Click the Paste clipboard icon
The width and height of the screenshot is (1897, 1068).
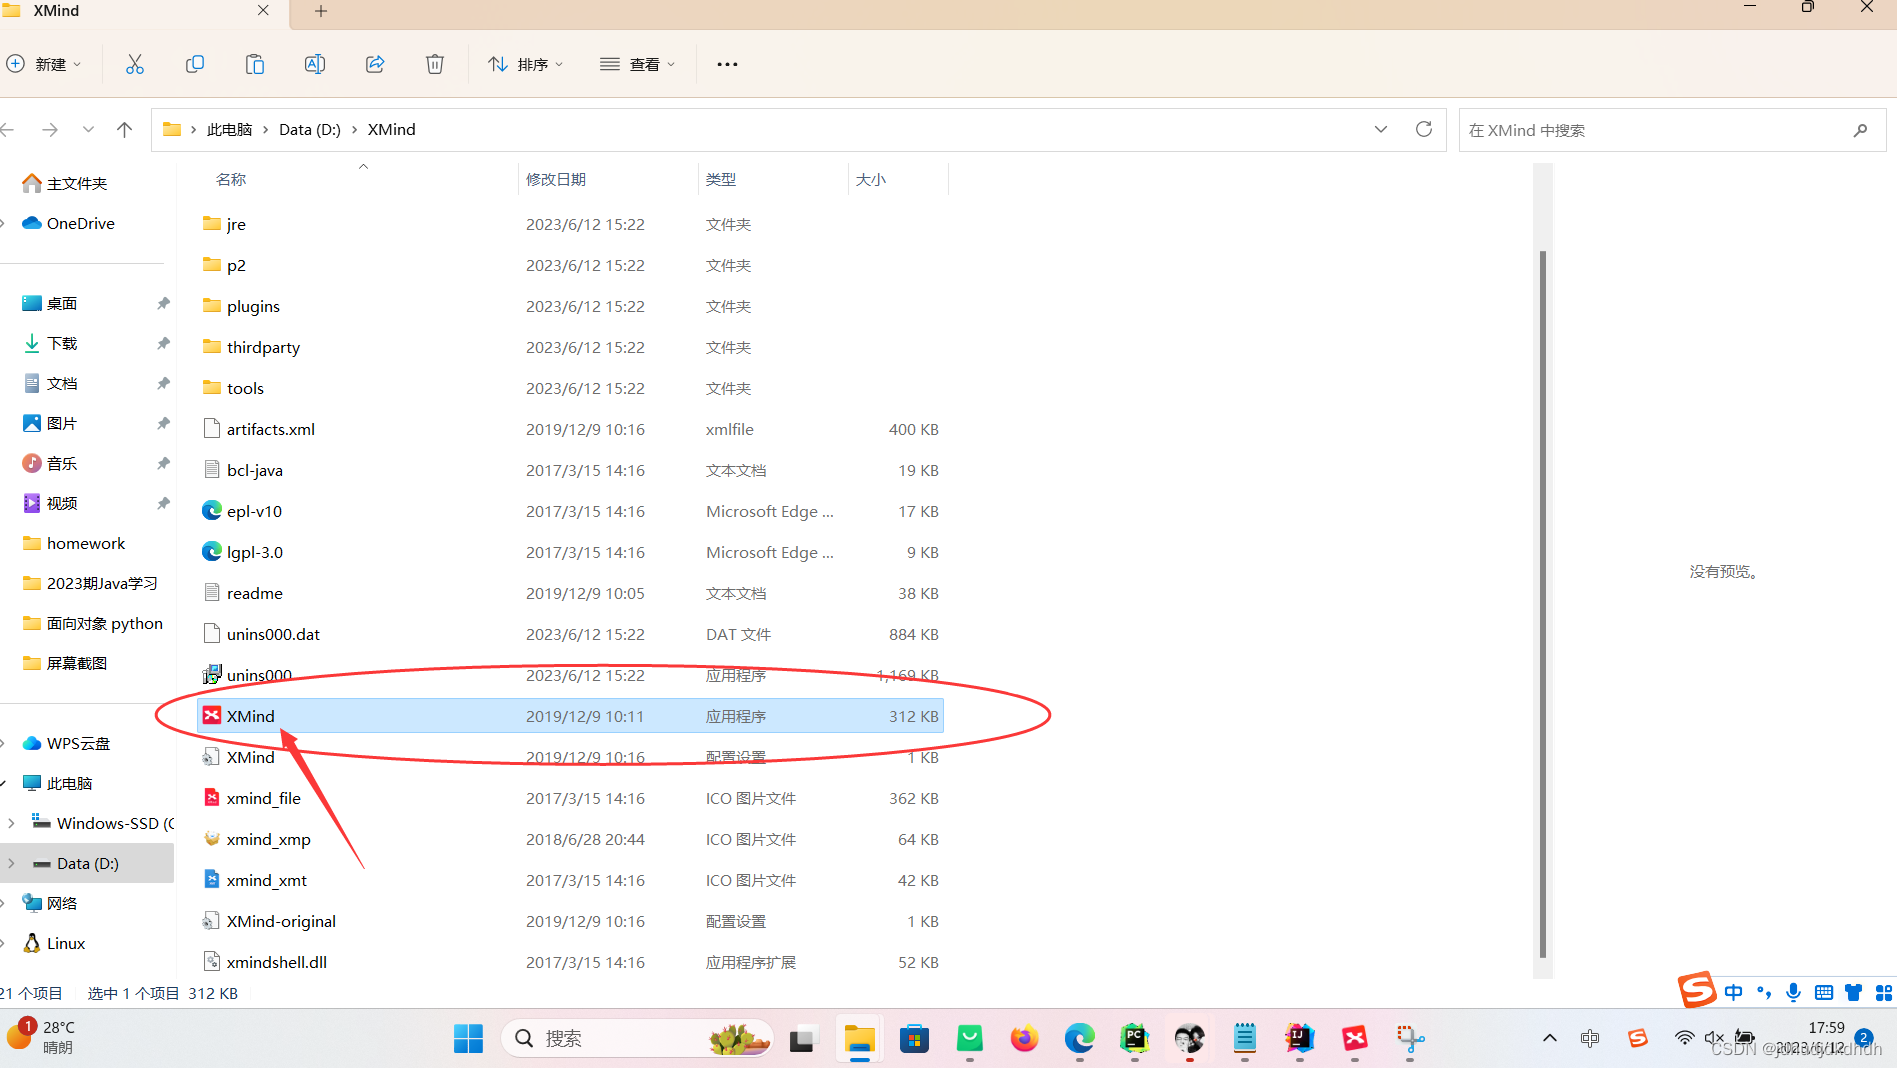pyautogui.click(x=255, y=64)
